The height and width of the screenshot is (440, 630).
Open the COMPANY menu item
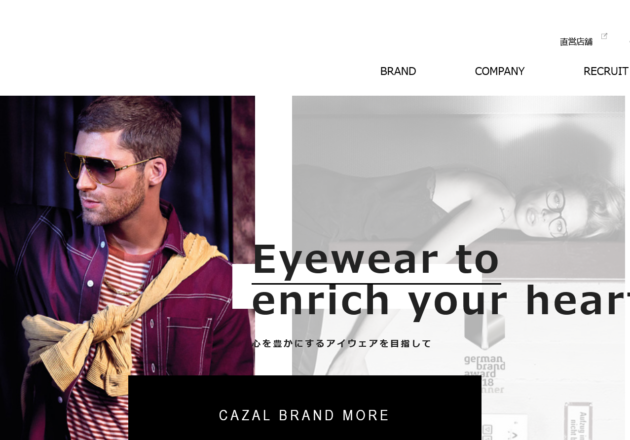tap(499, 71)
